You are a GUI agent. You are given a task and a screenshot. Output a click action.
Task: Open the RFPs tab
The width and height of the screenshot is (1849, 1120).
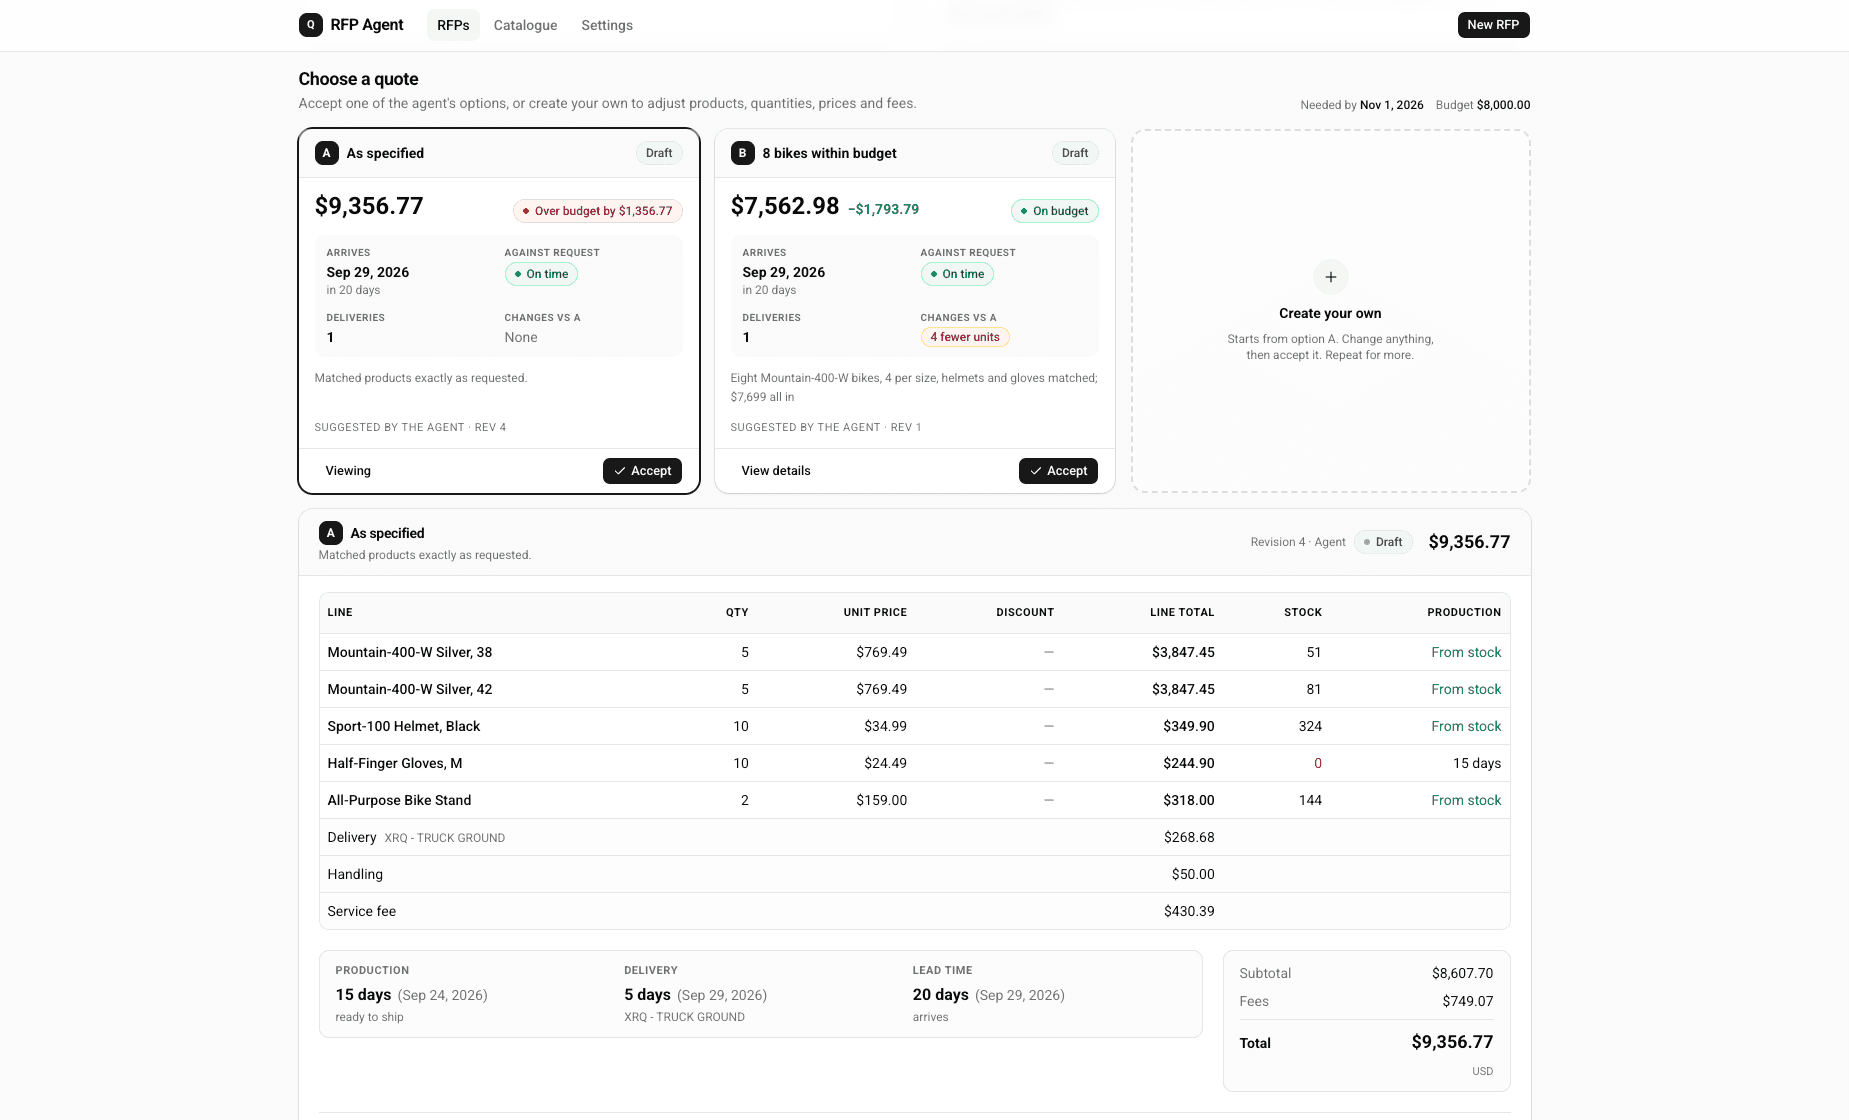[x=453, y=25]
